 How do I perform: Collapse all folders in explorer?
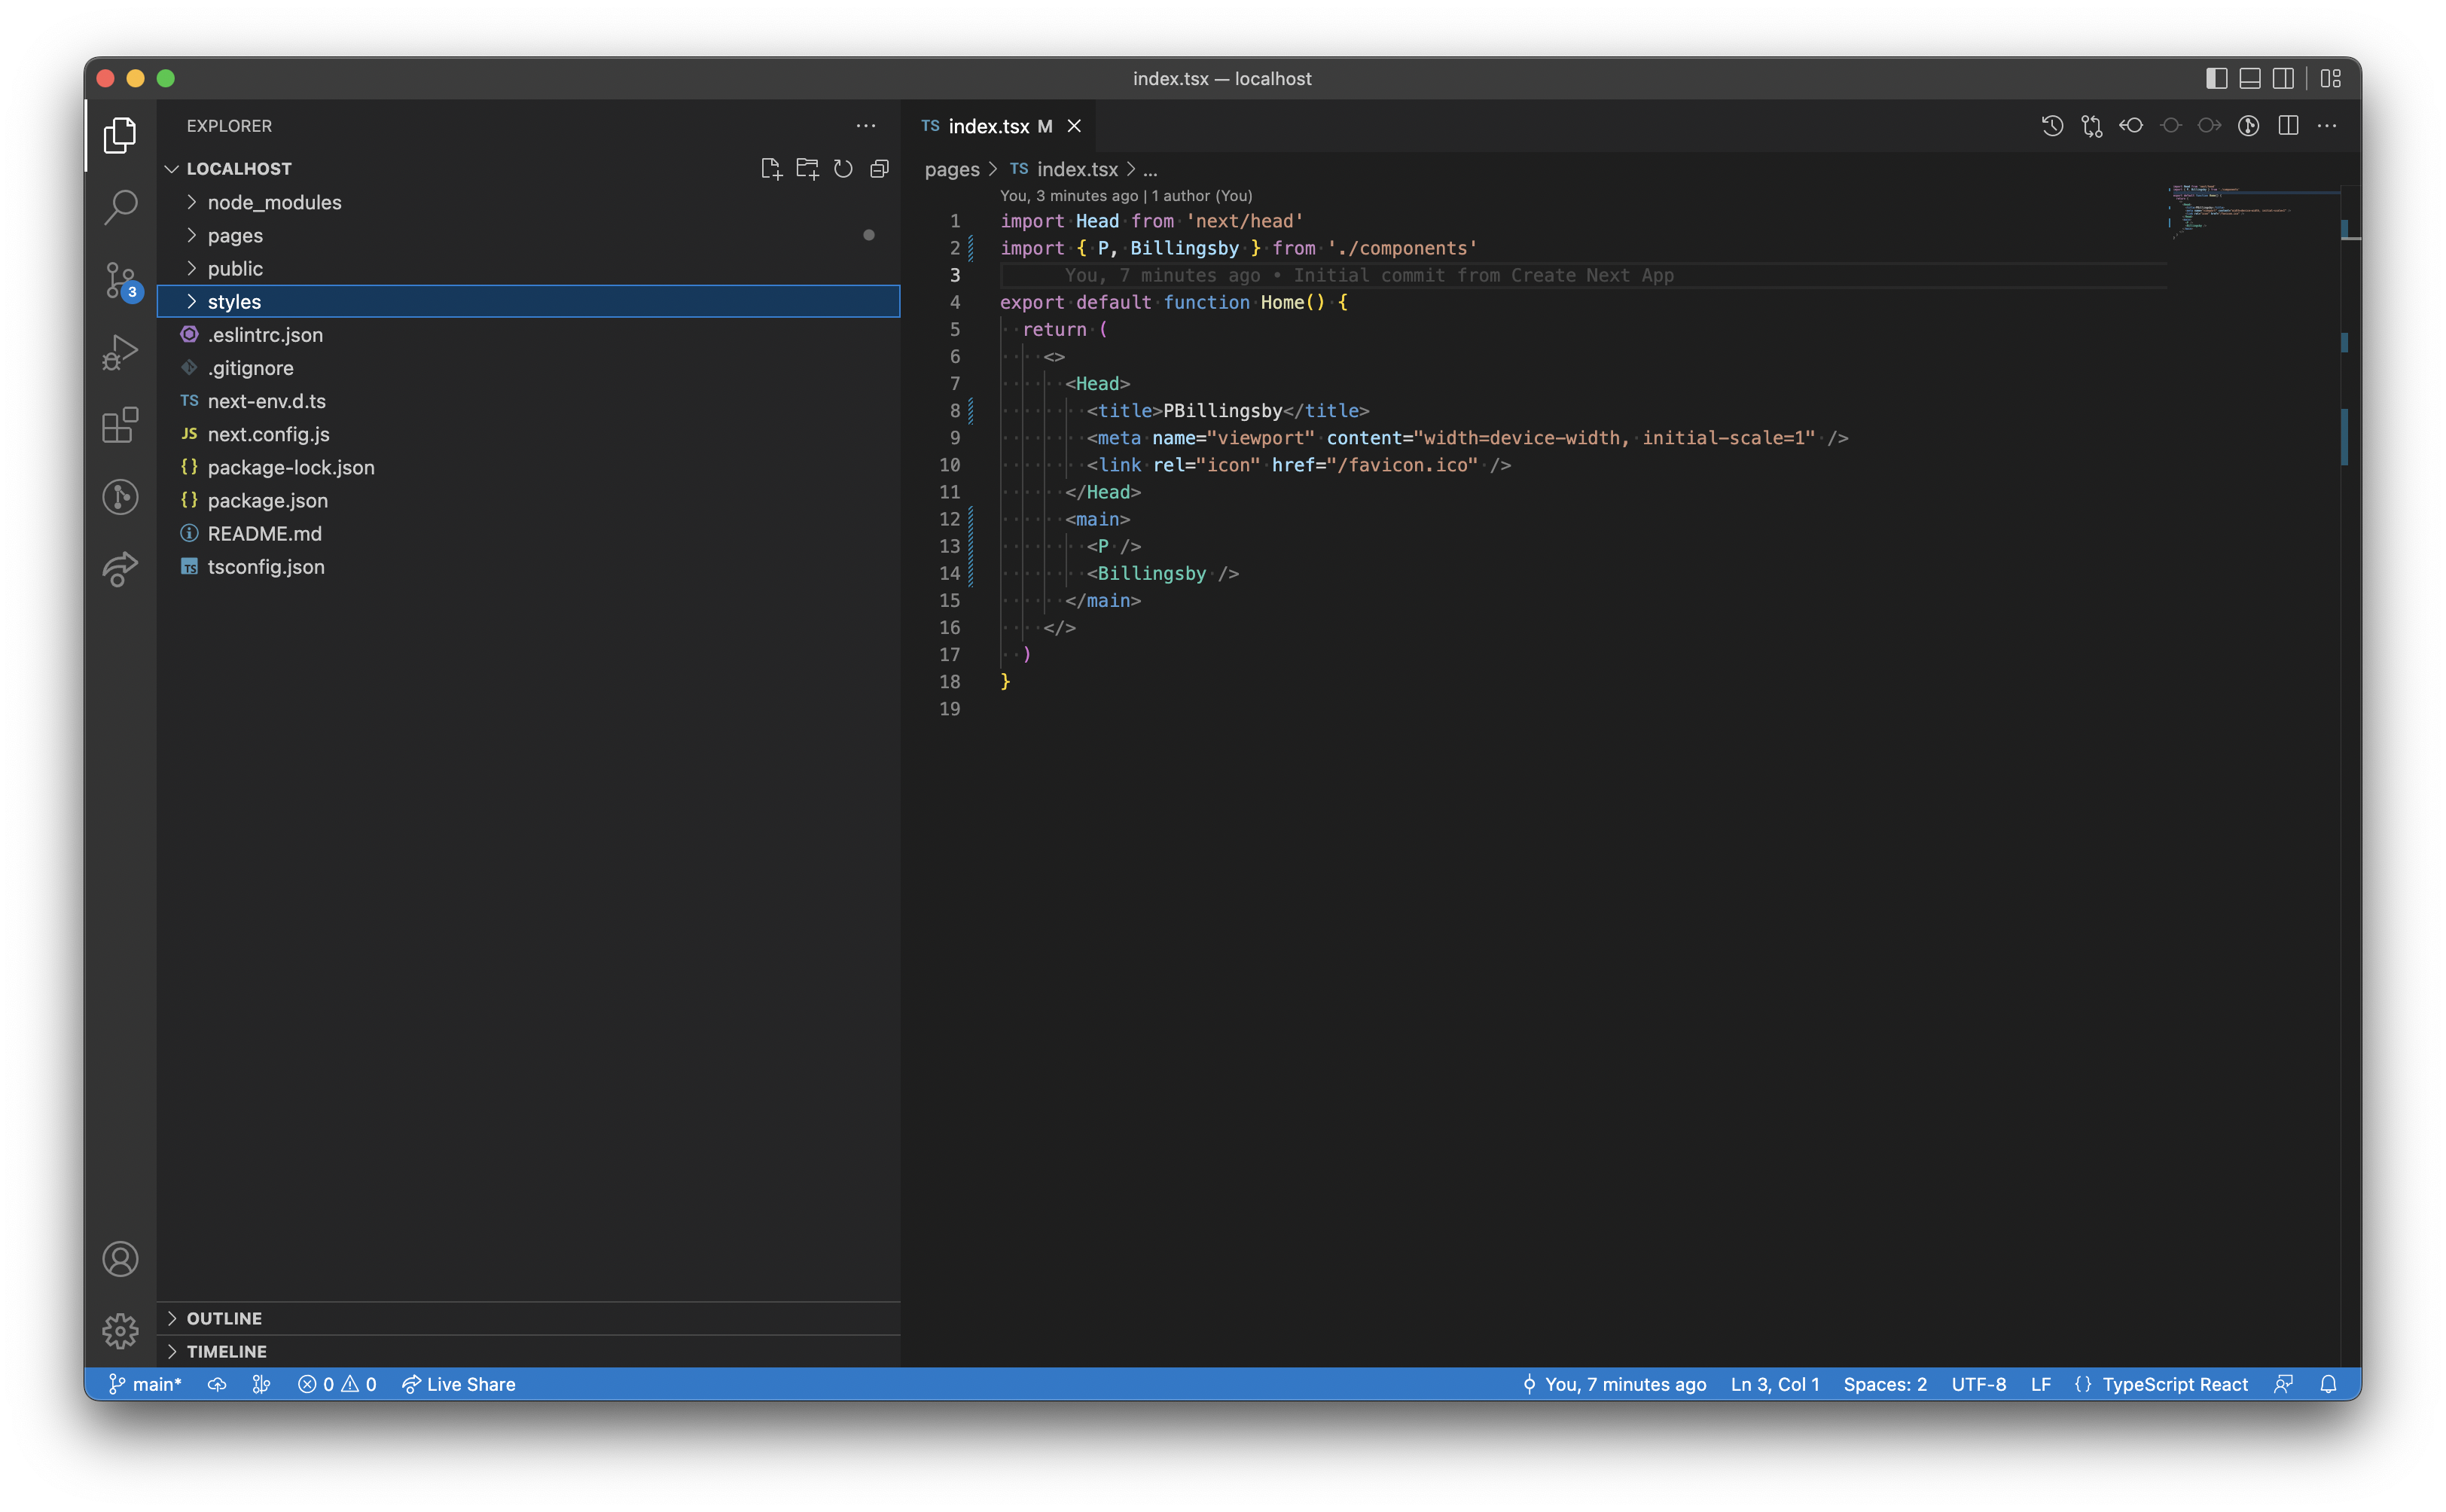click(x=879, y=169)
